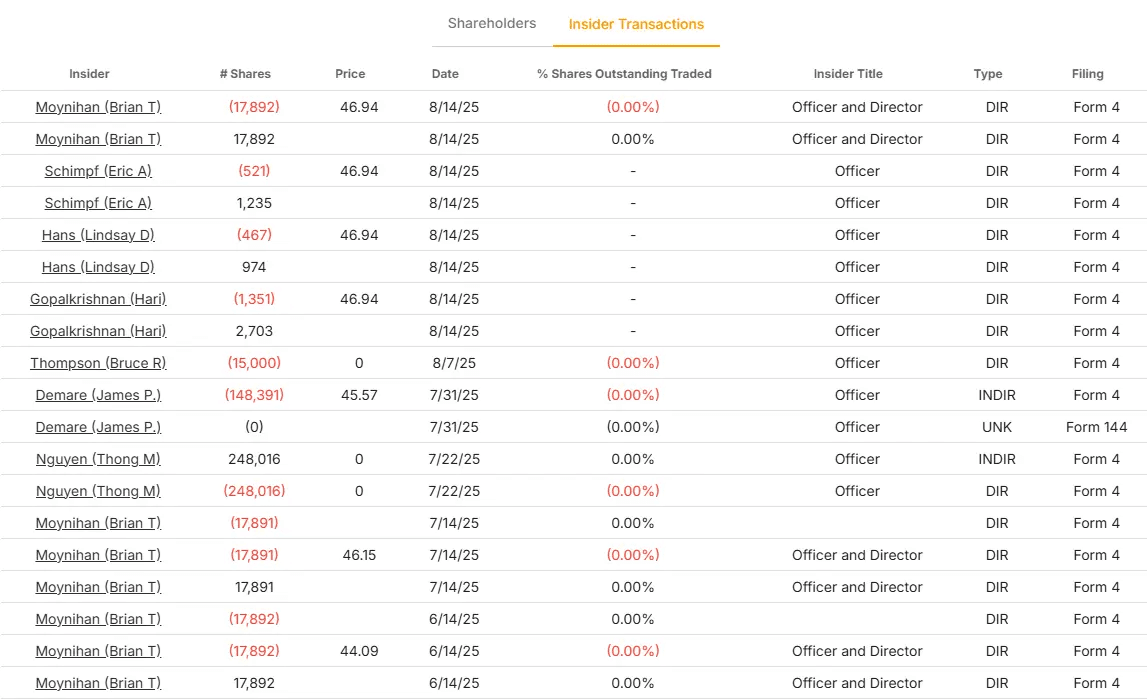Open Demare (James P.) link in Form 144 row
Viewport: 1147px width, 699px height.
pos(98,427)
